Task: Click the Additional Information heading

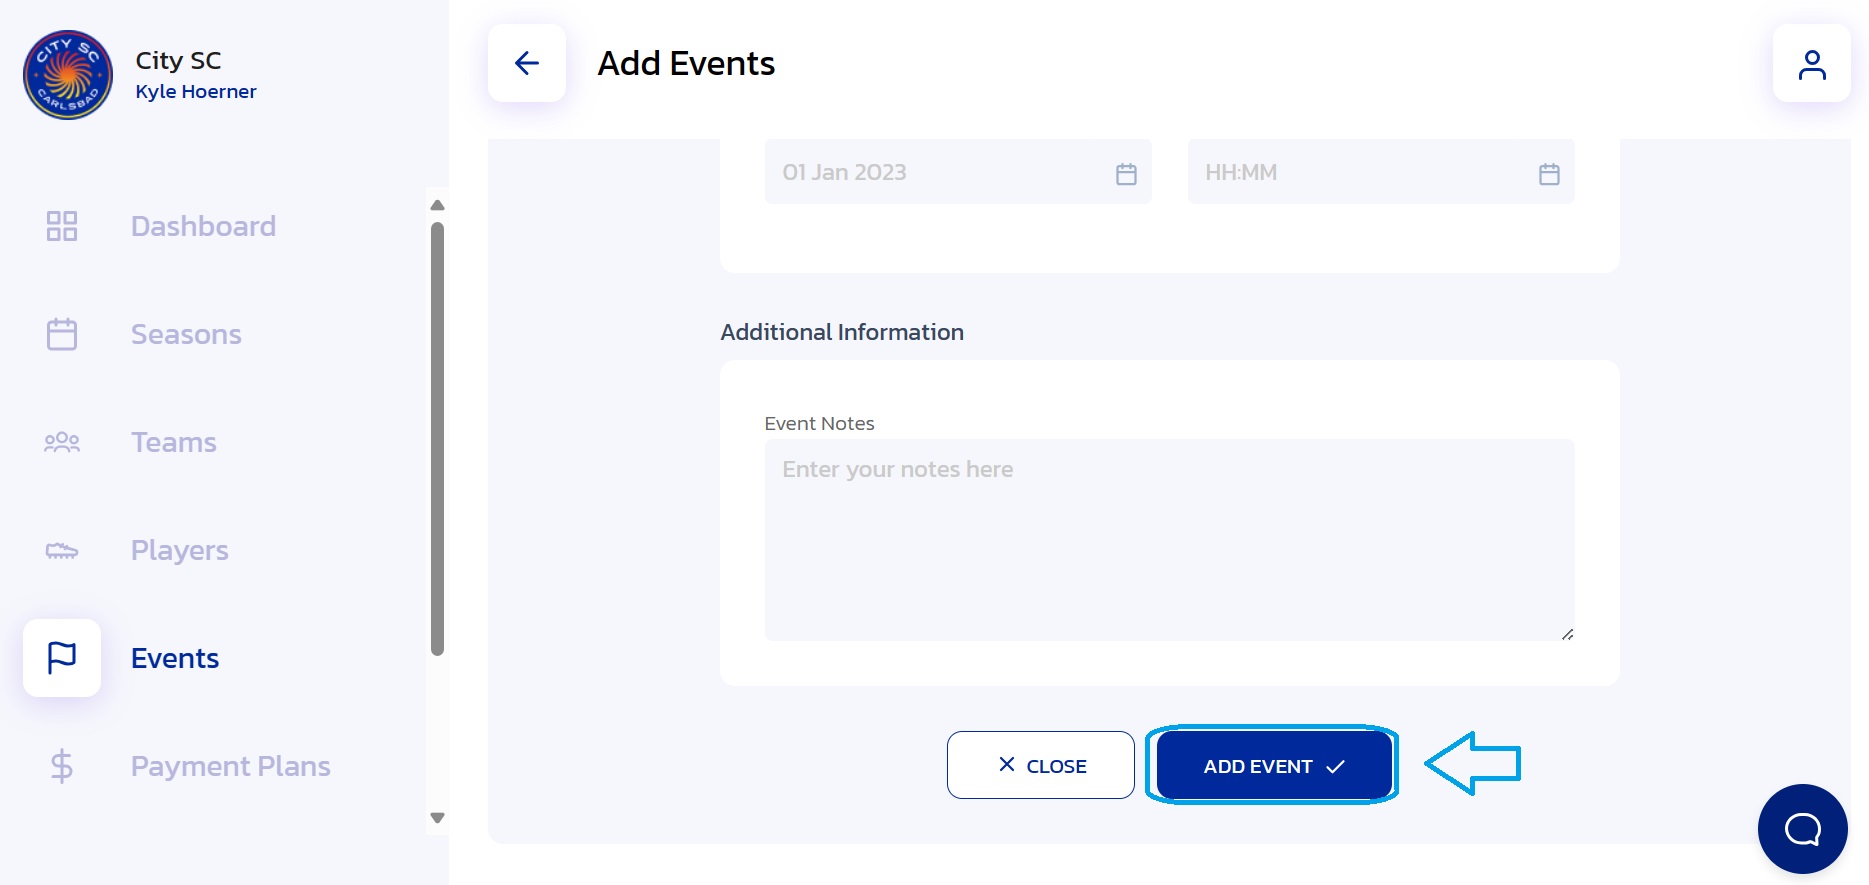Action: (x=842, y=332)
